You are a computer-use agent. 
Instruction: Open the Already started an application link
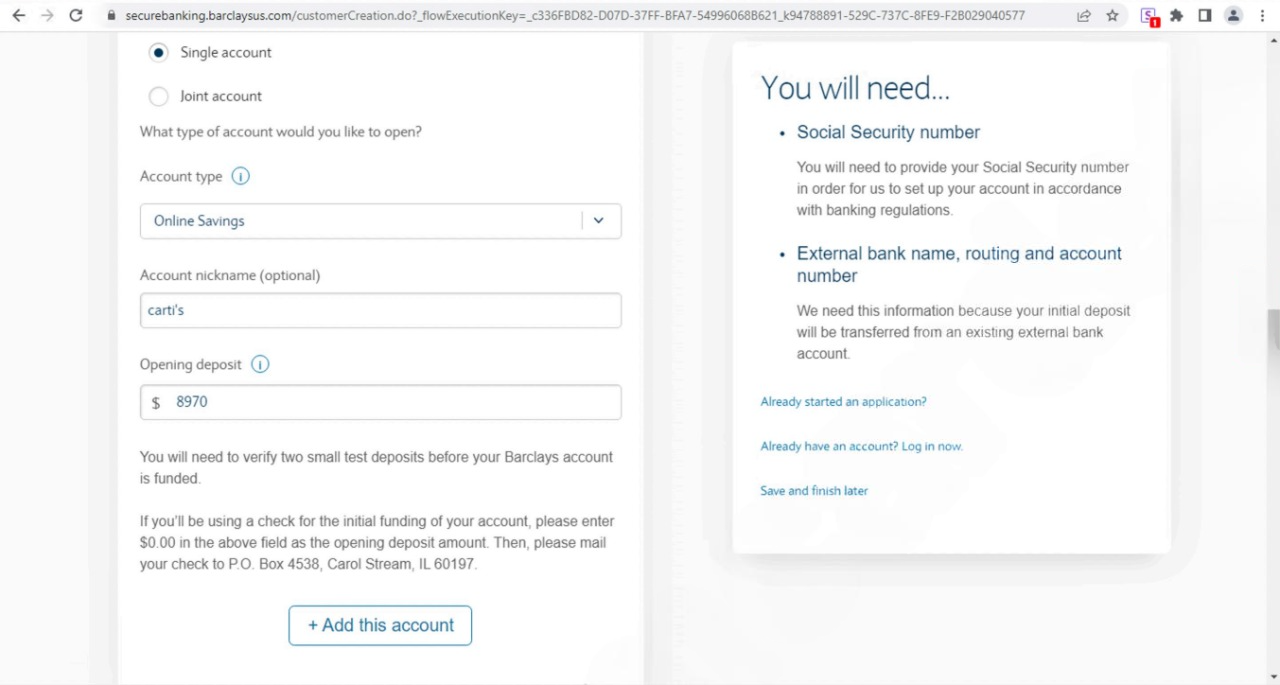tap(843, 402)
